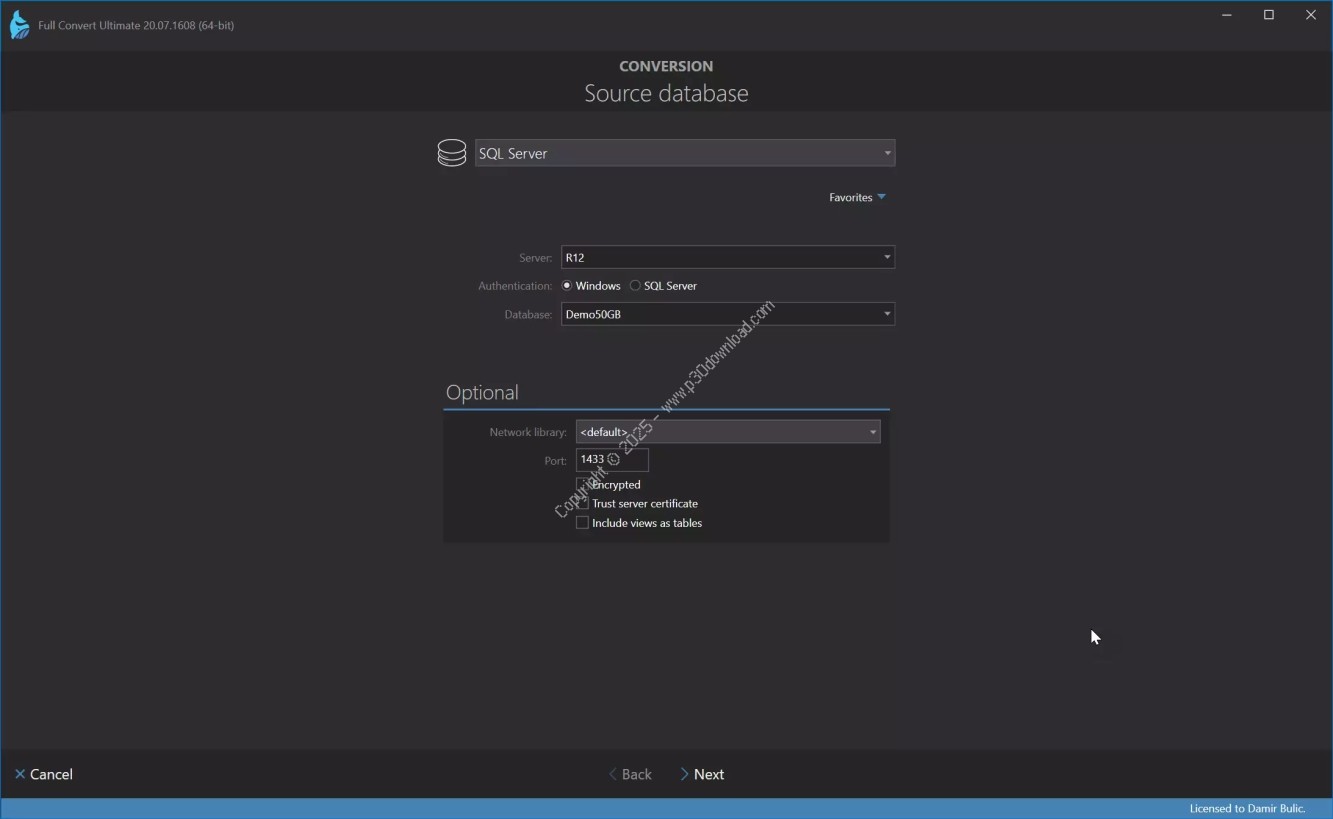
Task: Click the 'Full Convert Ultimate 20.07.1608 (64-bit)' title
Action: click(x=136, y=25)
